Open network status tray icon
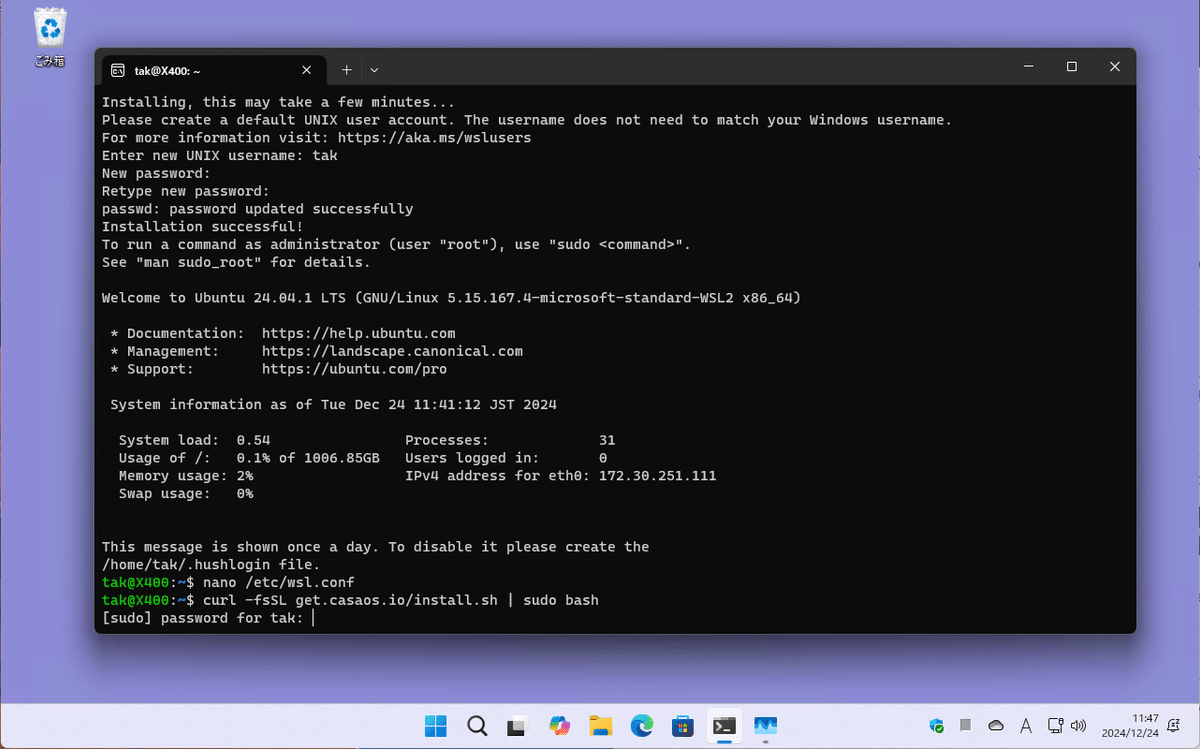1200x749 pixels. click(1056, 725)
